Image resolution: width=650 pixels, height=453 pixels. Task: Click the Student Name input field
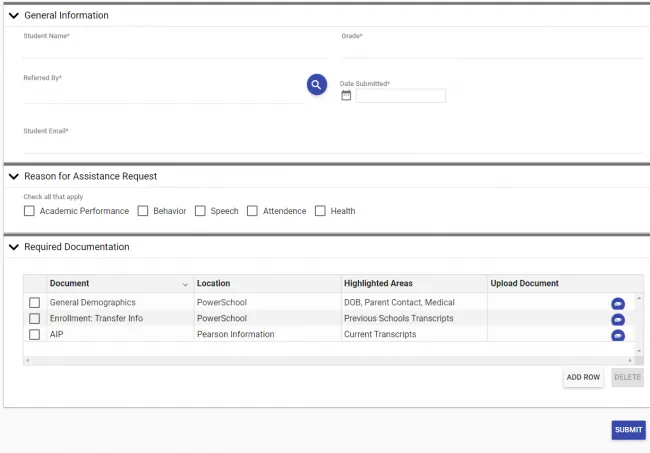(175, 50)
